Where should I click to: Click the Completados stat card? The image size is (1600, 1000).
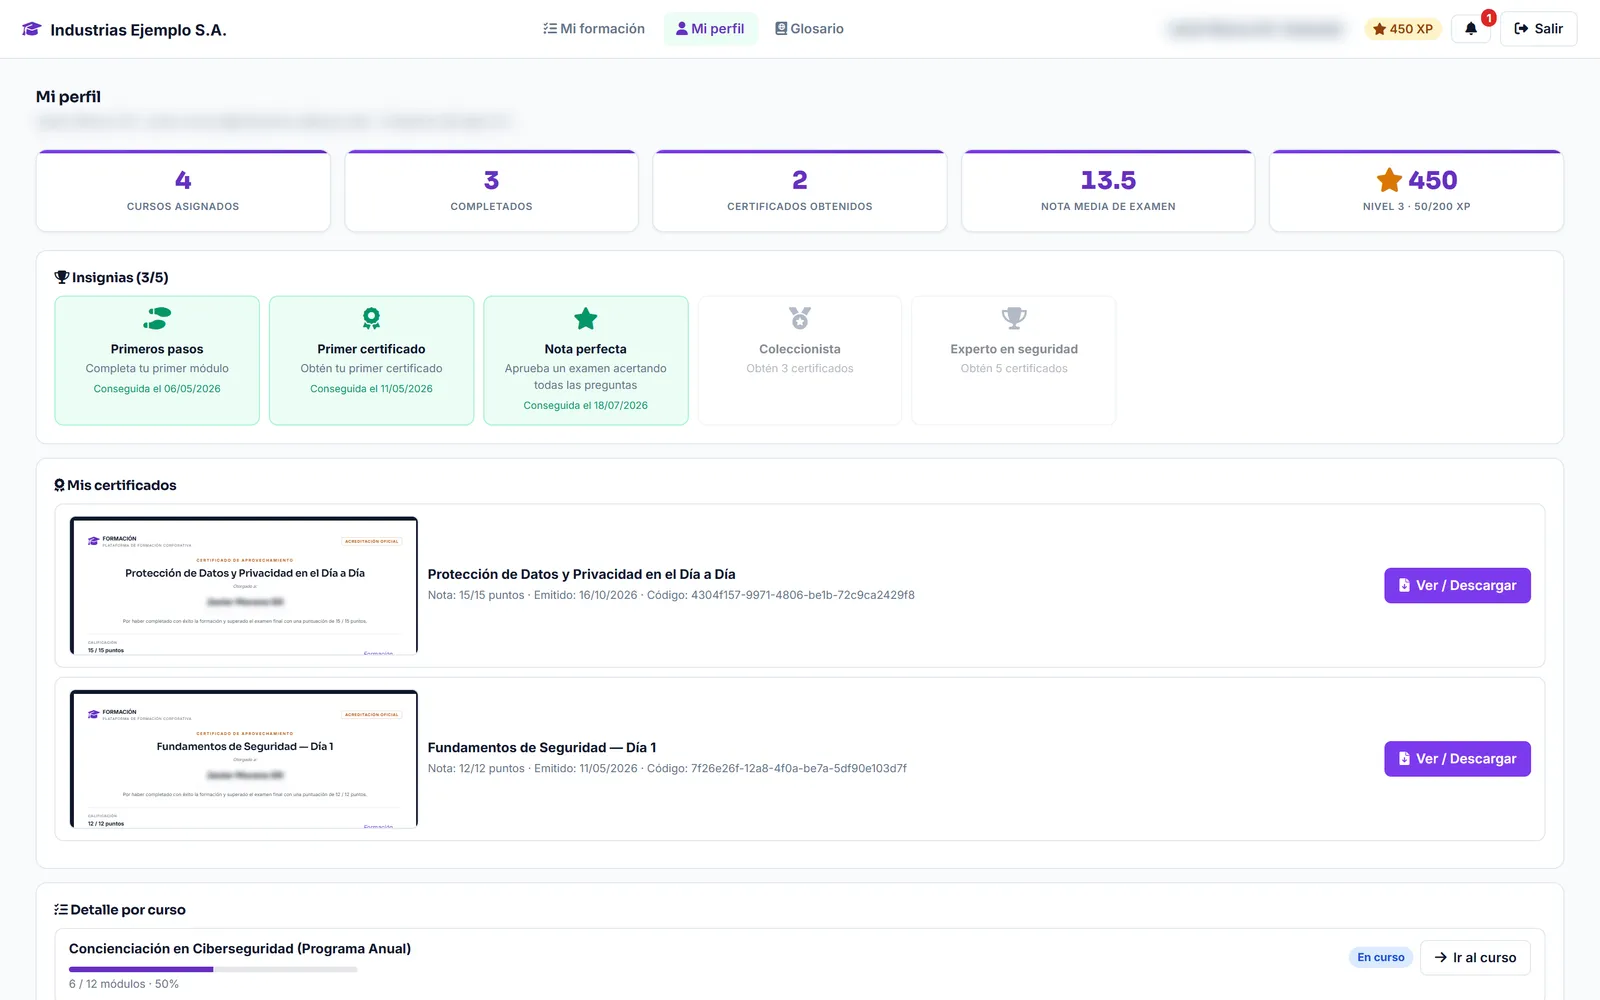[491, 191]
